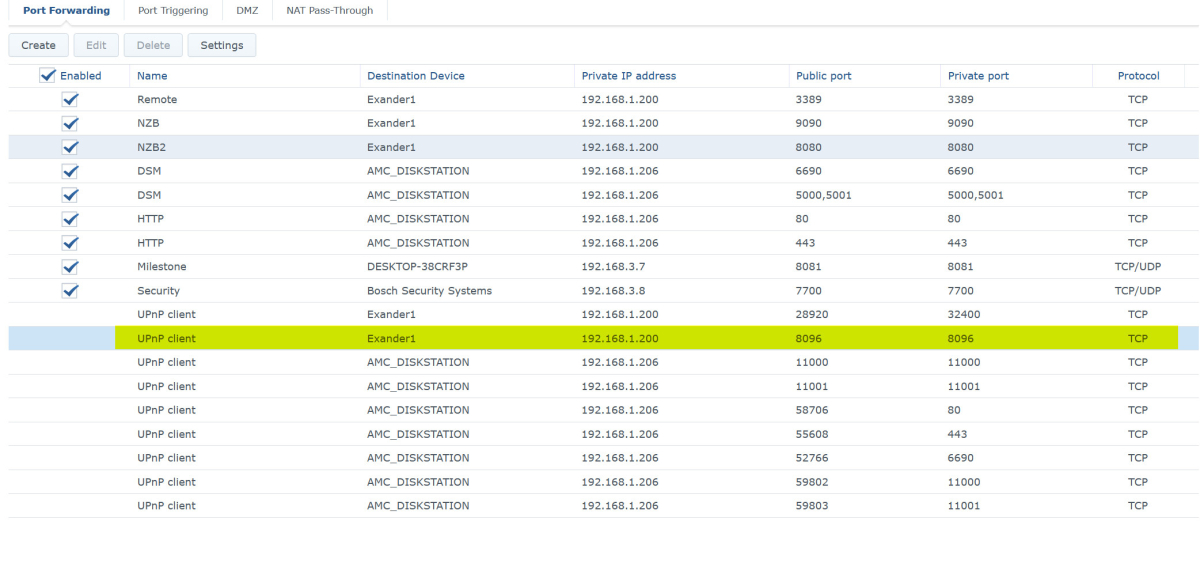This screenshot has width=1200, height=571.
Task: Uncheck the Remote rule checkbox
Action: (x=70, y=100)
